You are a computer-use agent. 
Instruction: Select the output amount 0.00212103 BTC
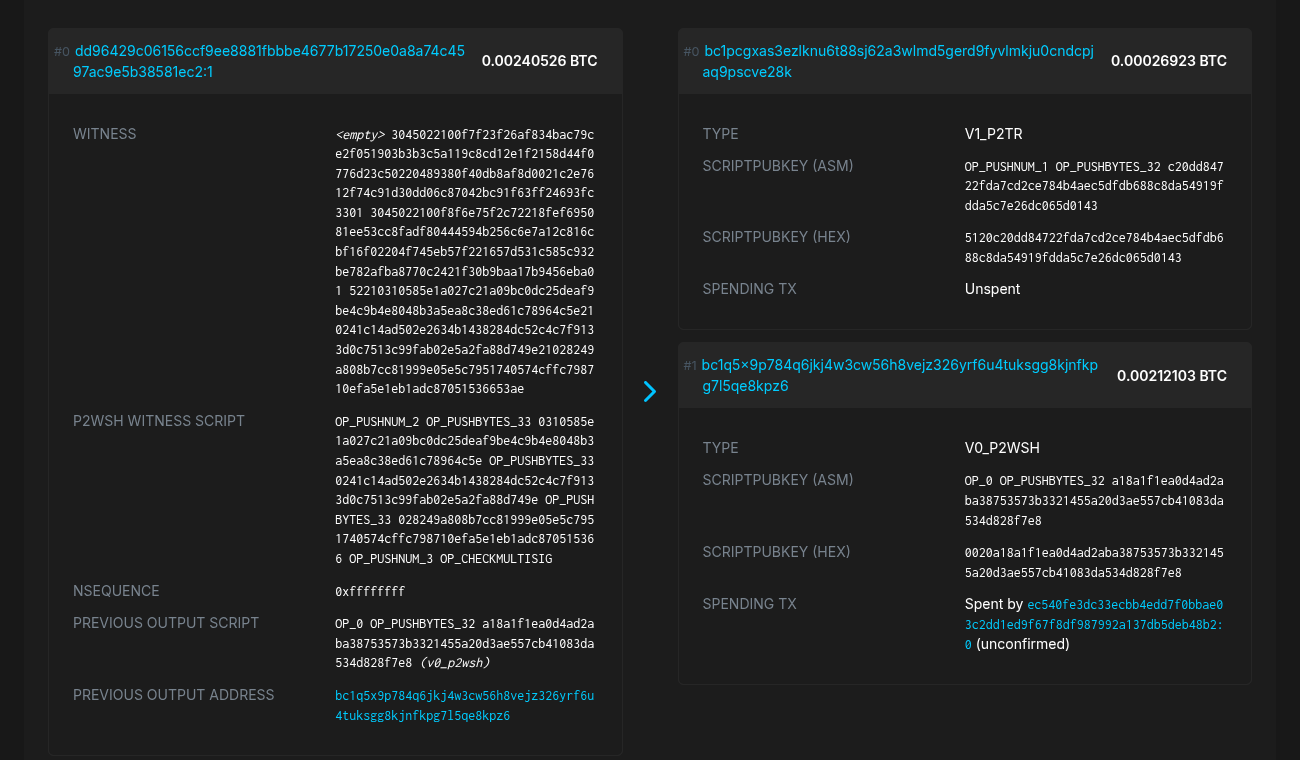point(1172,376)
